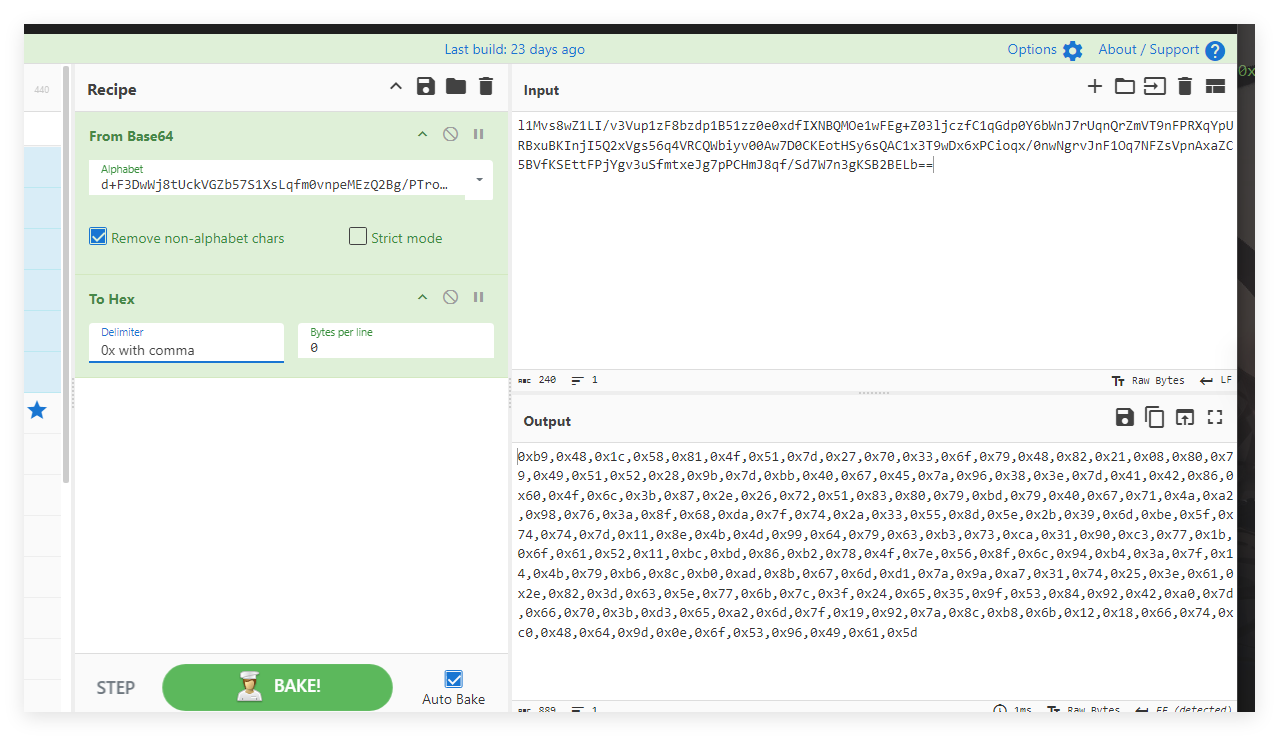Click the blue Favourites star icon
The width and height of the screenshot is (1279, 736).
coord(37,410)
